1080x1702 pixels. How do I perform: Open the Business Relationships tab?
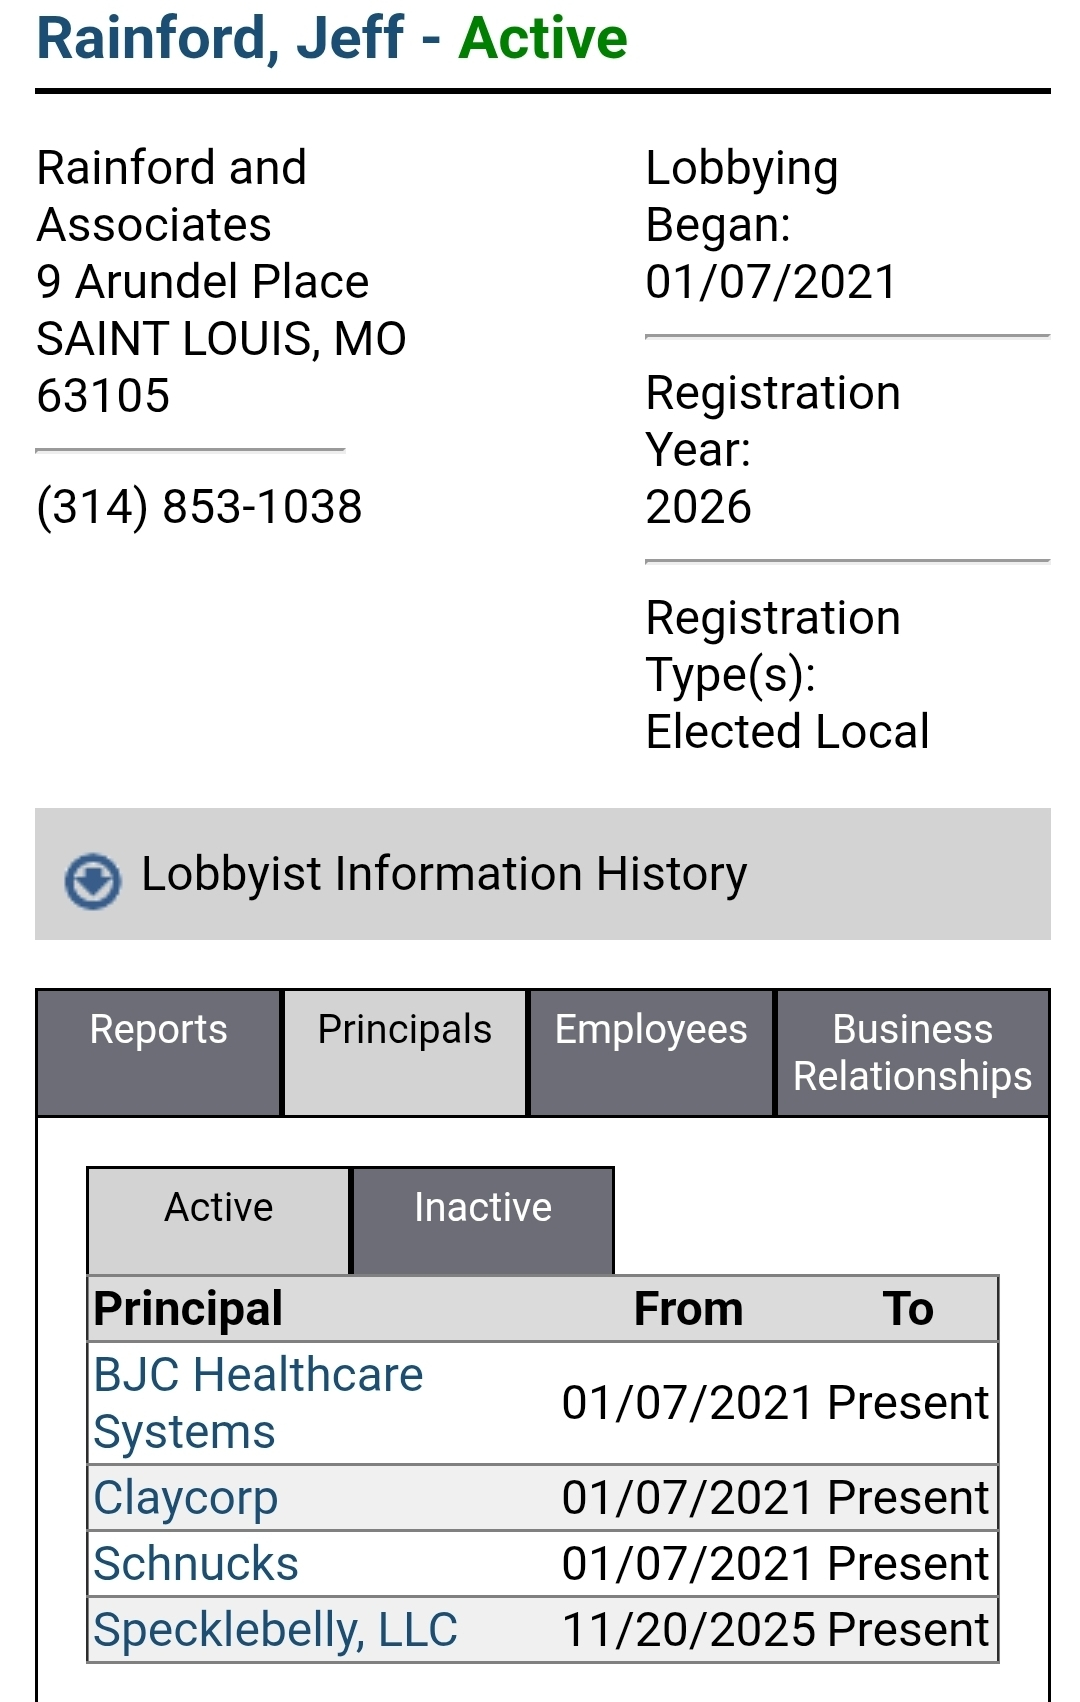point(912,1053)
